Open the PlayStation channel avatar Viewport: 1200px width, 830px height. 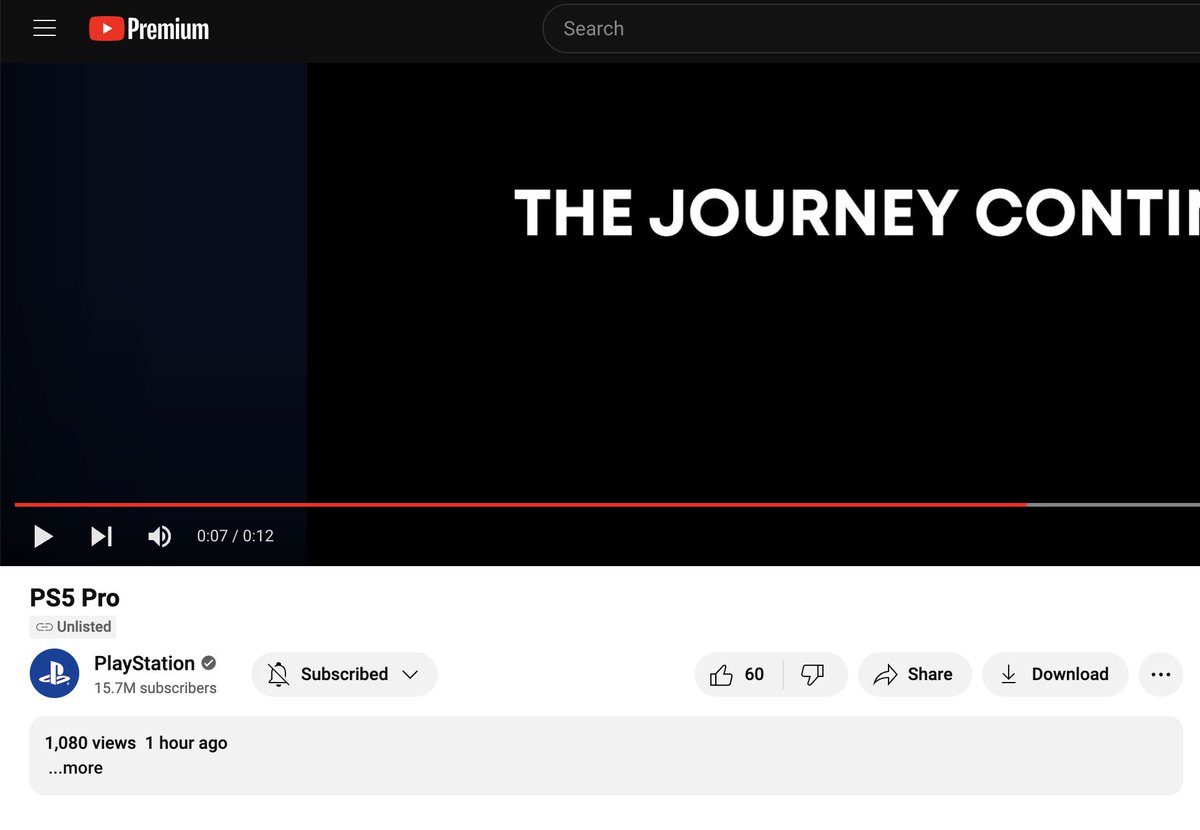click(54, 674)
